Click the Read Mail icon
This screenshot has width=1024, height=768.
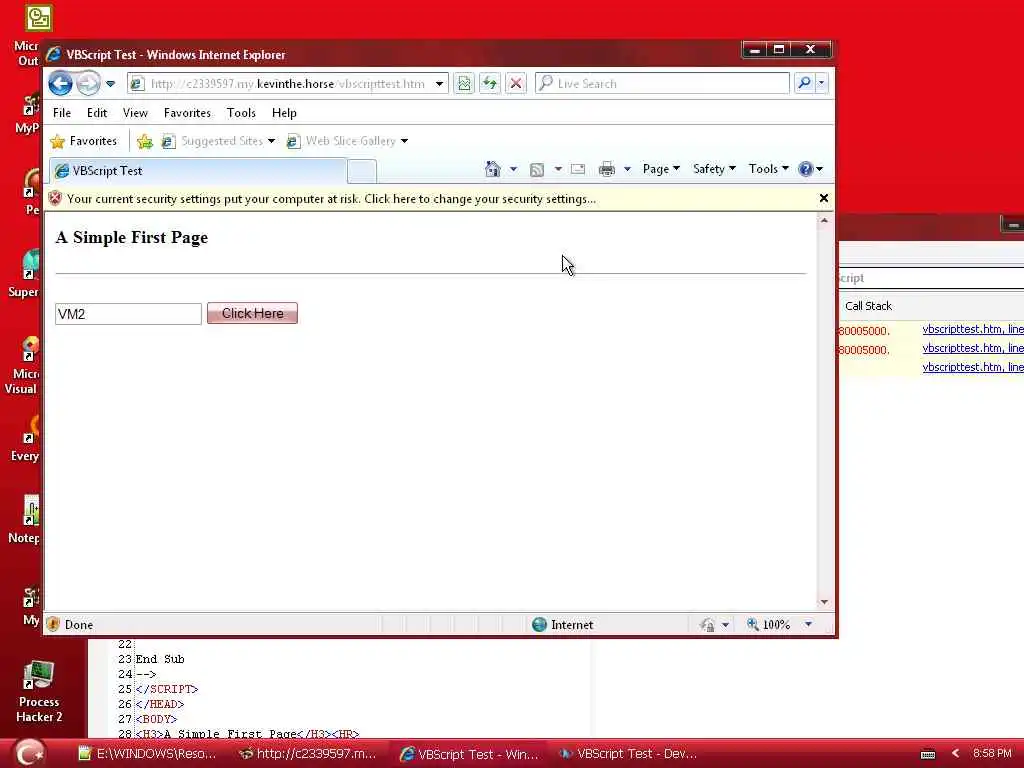point(578,169)
